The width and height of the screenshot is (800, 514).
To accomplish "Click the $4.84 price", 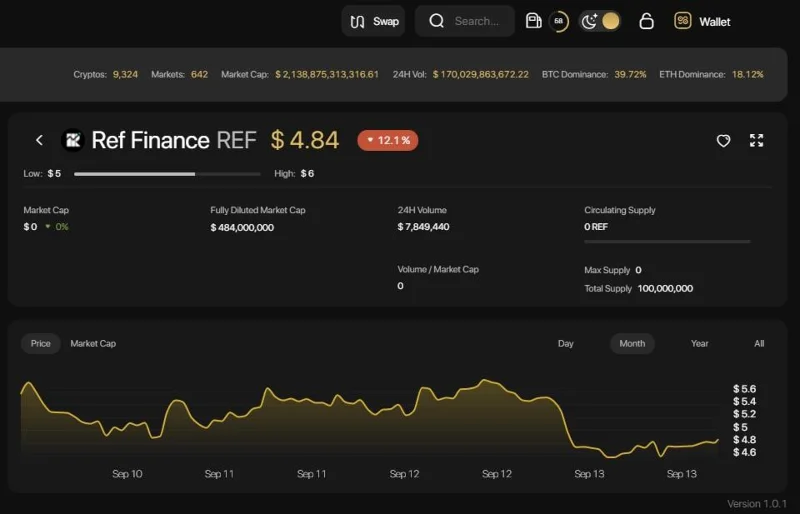I will pyautogui.click(x=305, y=140).
